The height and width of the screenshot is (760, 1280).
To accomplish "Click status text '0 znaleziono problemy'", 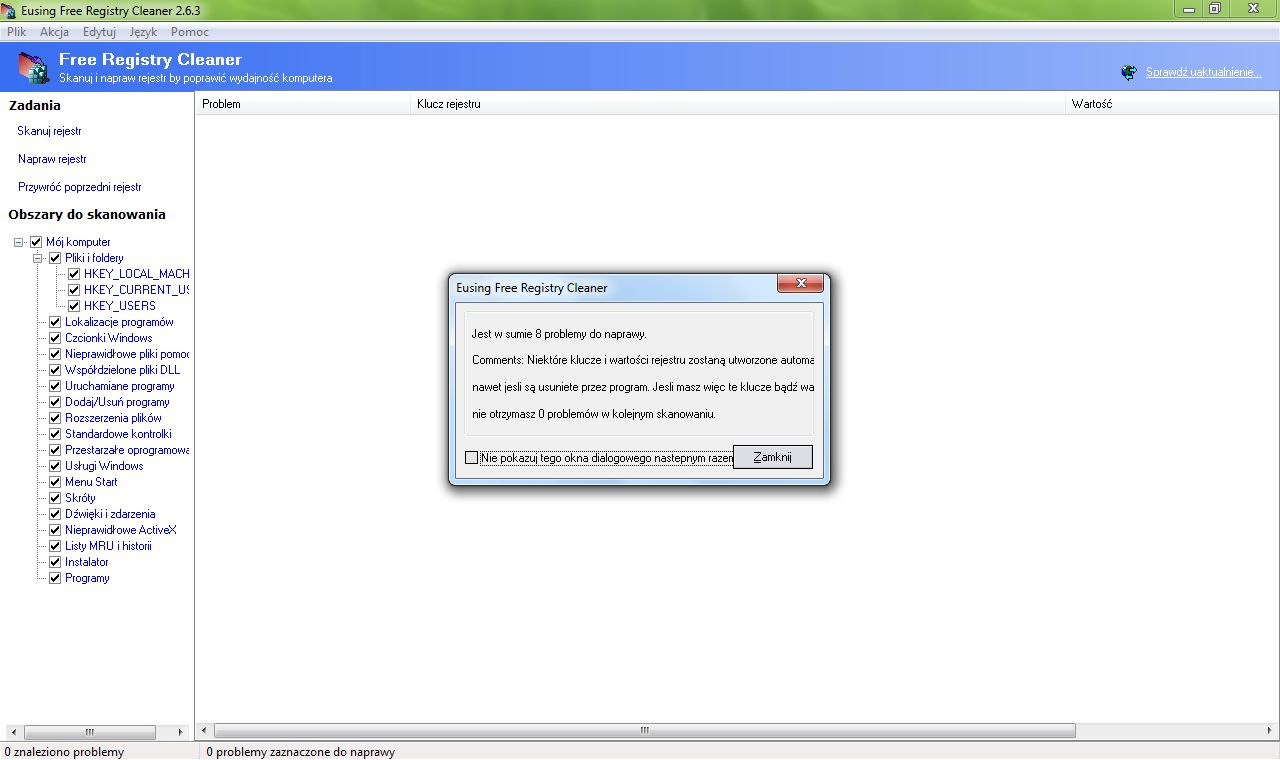I will point(64,752).
